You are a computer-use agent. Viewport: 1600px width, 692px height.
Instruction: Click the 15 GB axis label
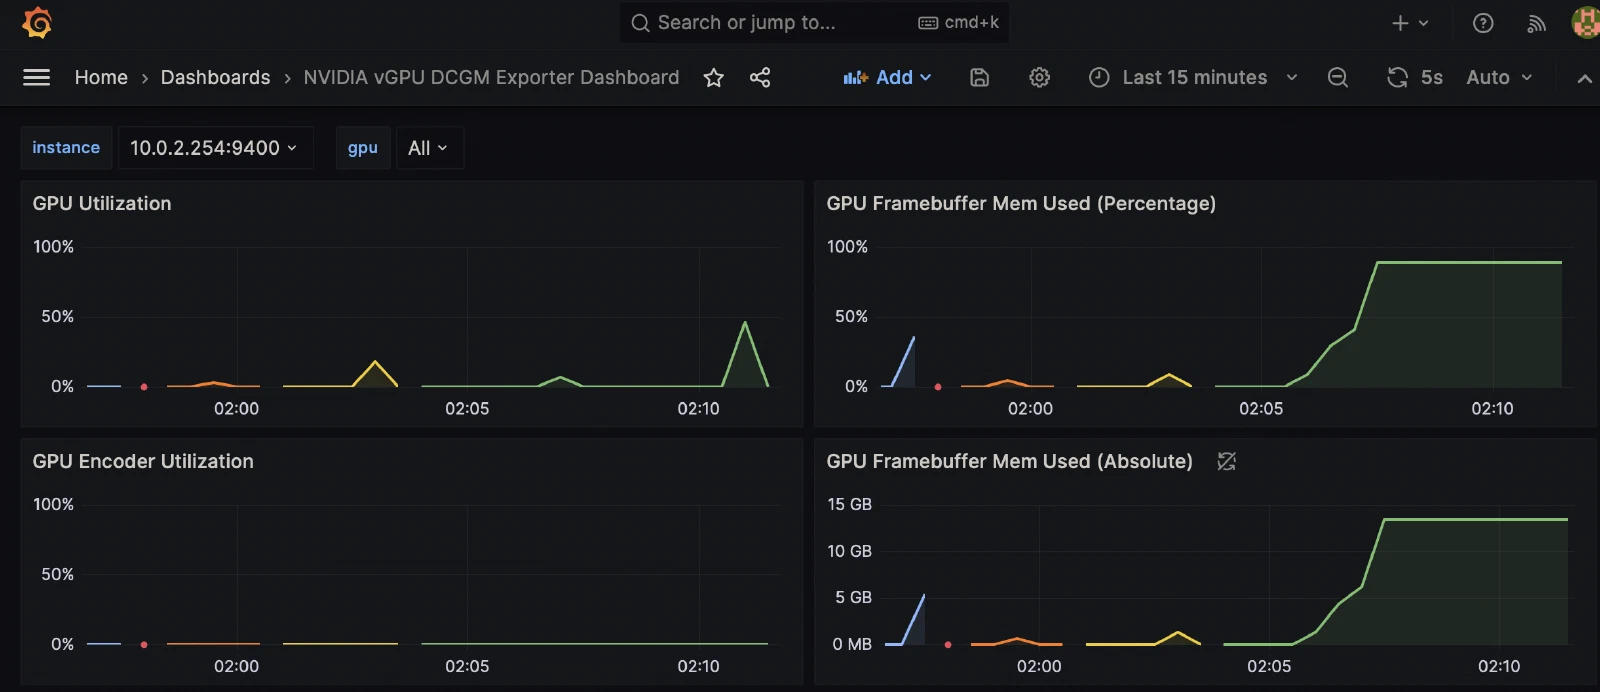[849, 504]
